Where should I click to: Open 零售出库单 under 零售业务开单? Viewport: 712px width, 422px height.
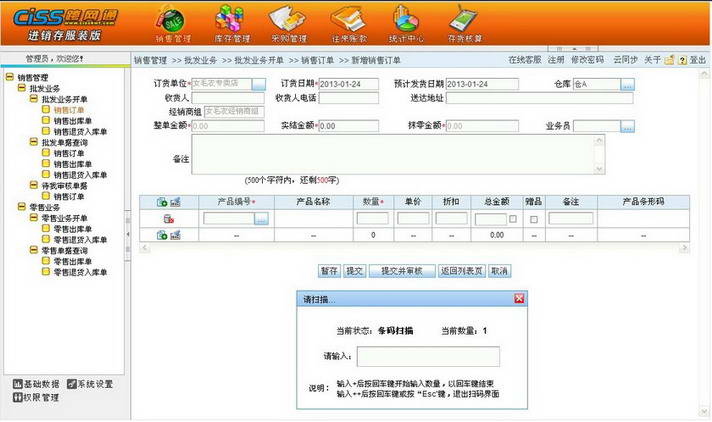coord(73,229)
